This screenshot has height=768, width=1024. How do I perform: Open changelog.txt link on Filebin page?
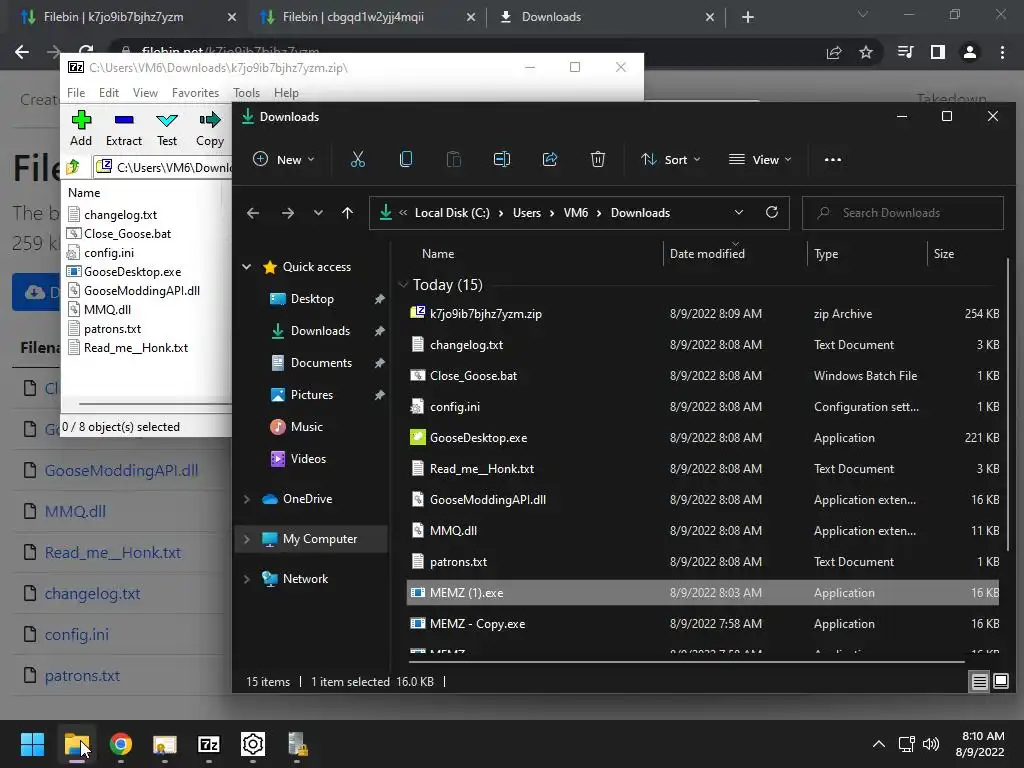92,594
